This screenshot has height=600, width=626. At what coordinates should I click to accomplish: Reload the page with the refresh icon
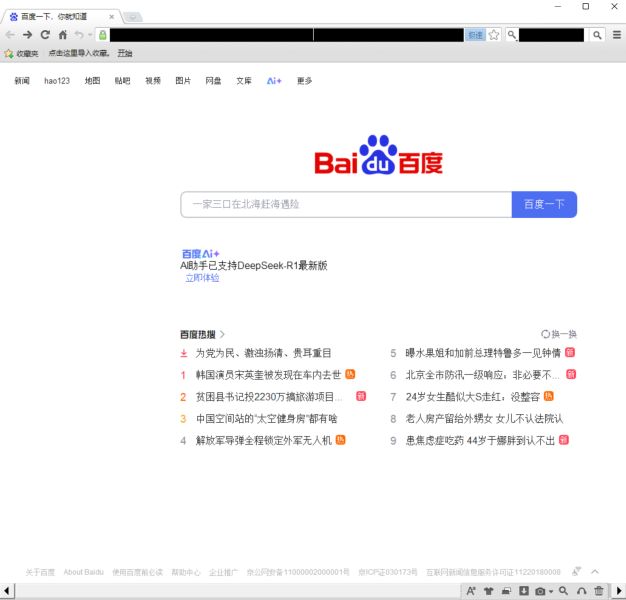pyautogui.click(x=45, y=35)
